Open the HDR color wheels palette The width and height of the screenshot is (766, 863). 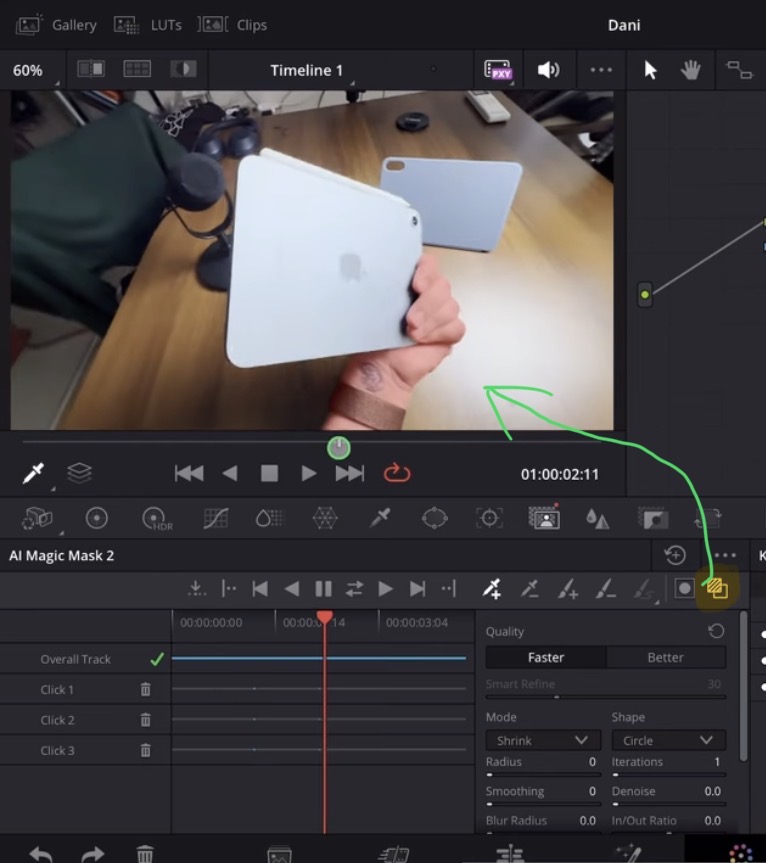coord(157,519)
